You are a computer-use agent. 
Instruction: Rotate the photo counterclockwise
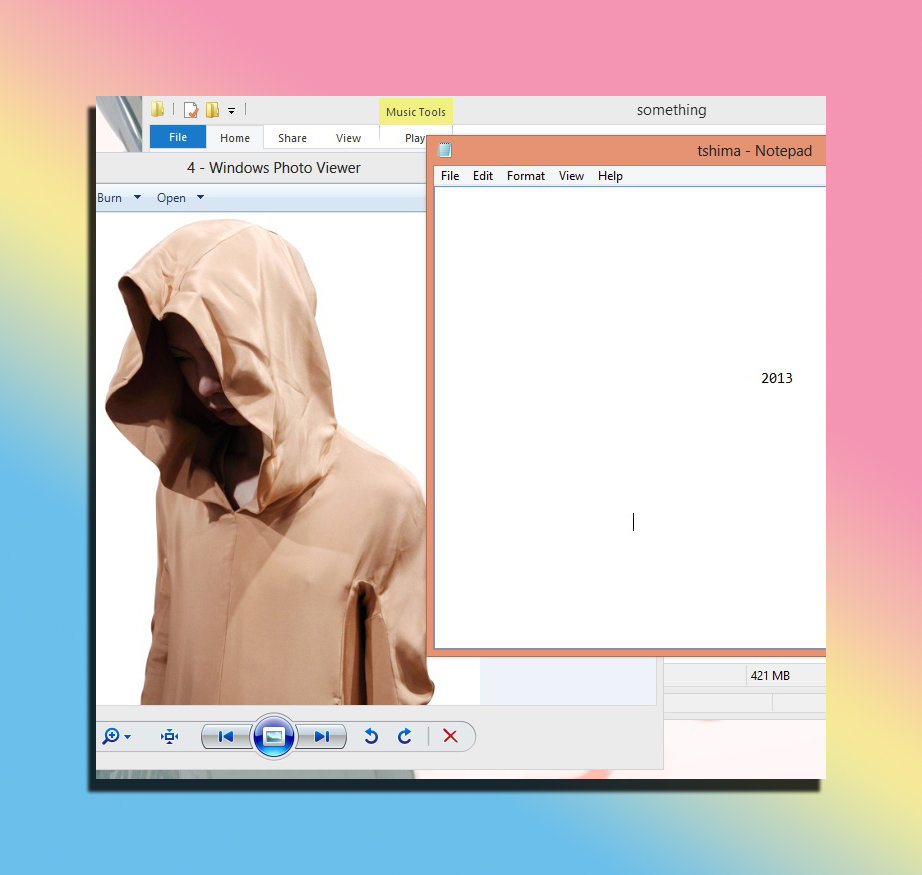point(371,736)
